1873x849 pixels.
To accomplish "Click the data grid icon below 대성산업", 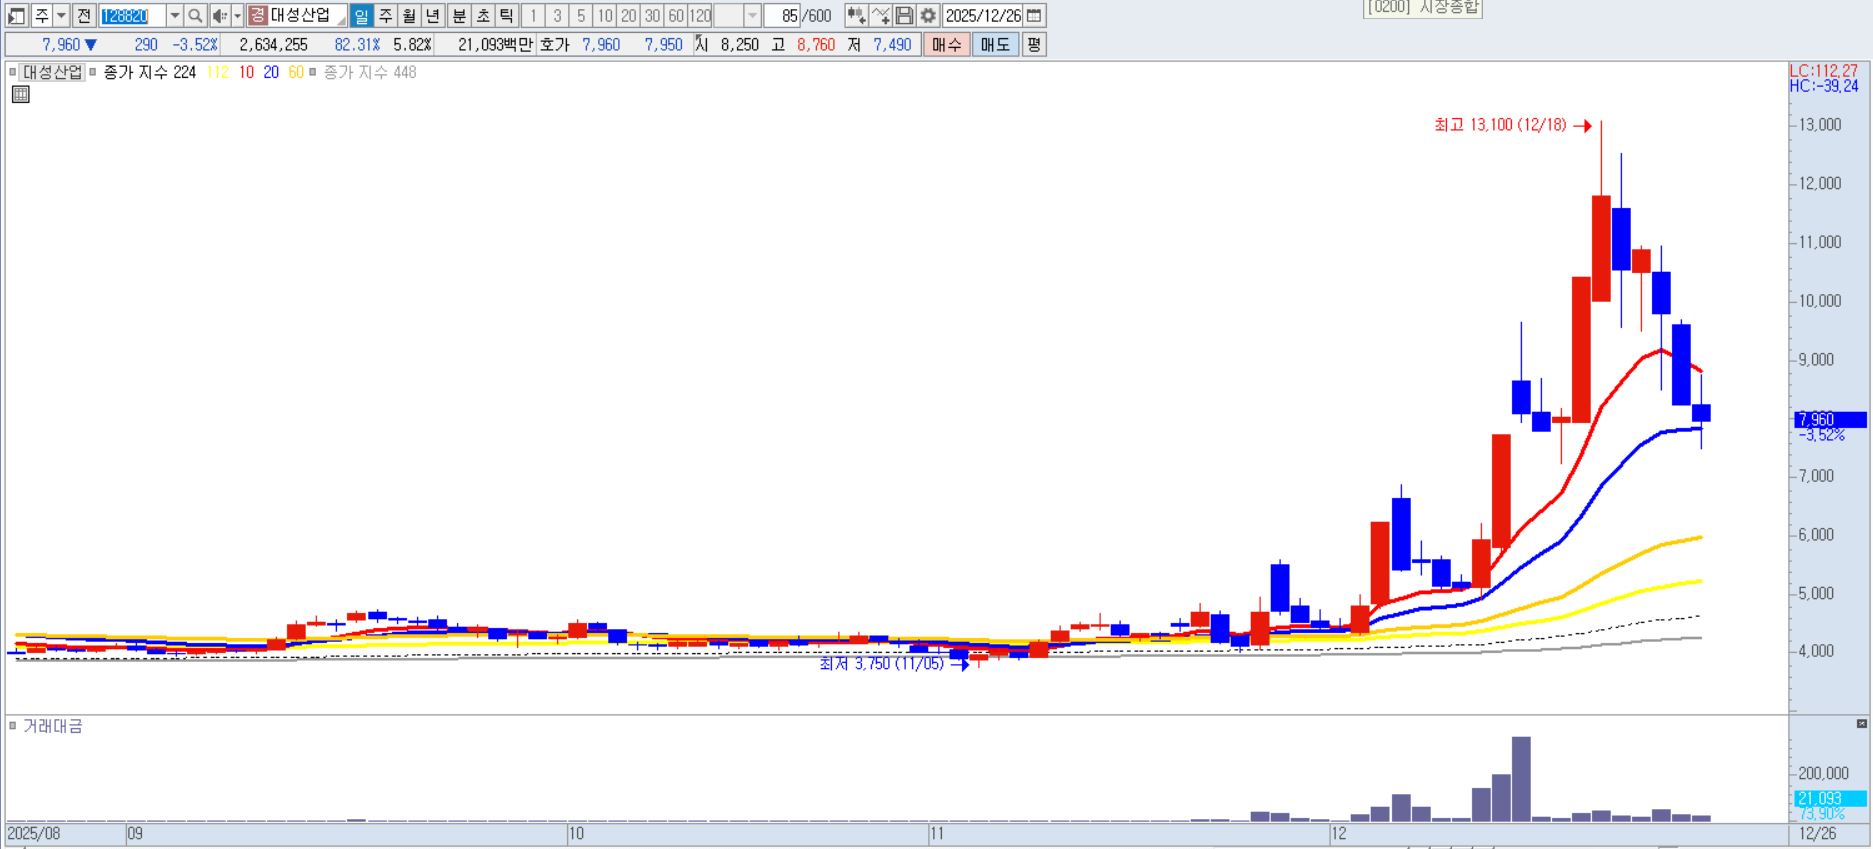I will point(20,95).
